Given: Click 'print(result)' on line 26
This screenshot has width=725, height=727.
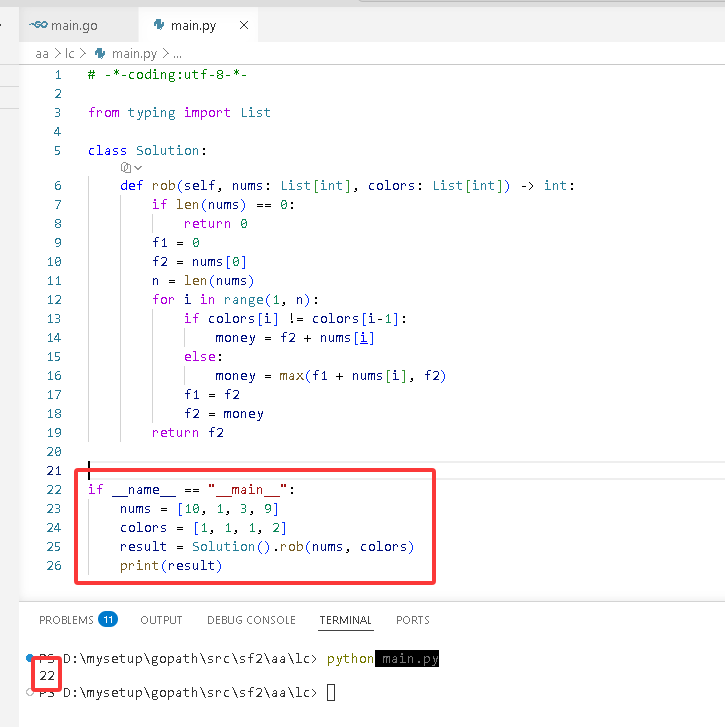Looking at the screenshot, I should pyautogui.click(x=171, y=566).
